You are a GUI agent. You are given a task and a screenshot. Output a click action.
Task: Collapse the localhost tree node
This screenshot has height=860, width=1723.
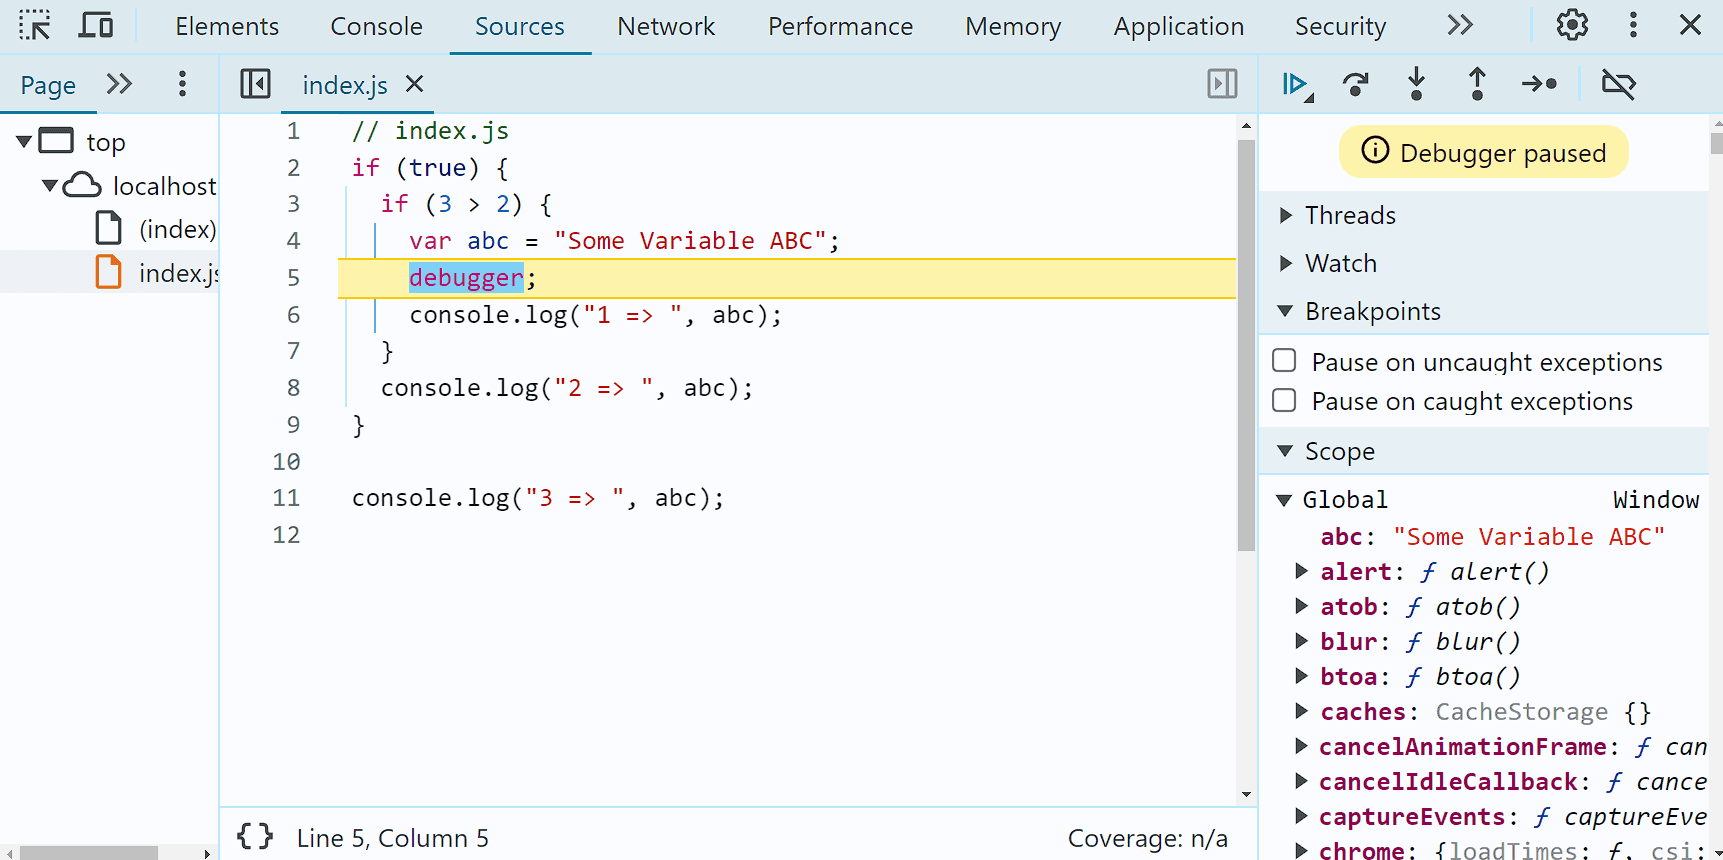coord(49,185)
